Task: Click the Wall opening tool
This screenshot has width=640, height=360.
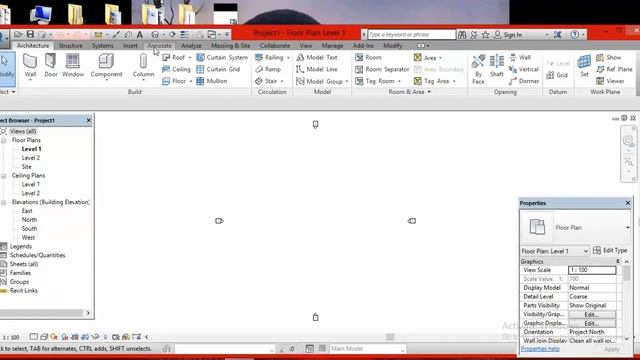Action: point(520,58)
